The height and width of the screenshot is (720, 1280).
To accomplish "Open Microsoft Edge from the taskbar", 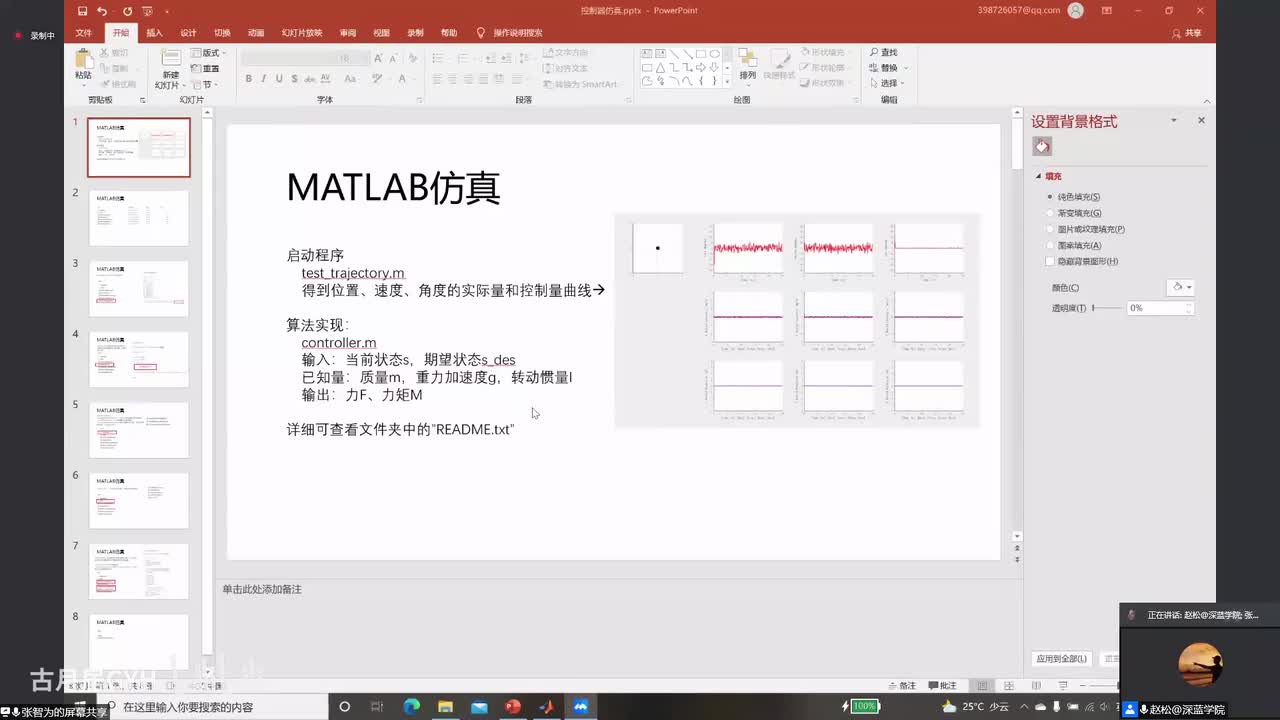I will (x=411, y=707).
